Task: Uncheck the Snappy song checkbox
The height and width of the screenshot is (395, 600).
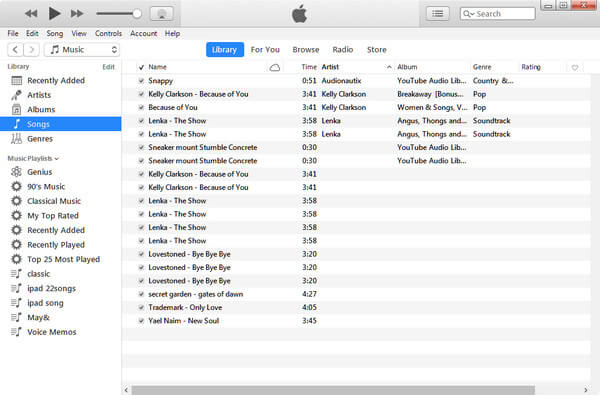Action: pos(141,81)
